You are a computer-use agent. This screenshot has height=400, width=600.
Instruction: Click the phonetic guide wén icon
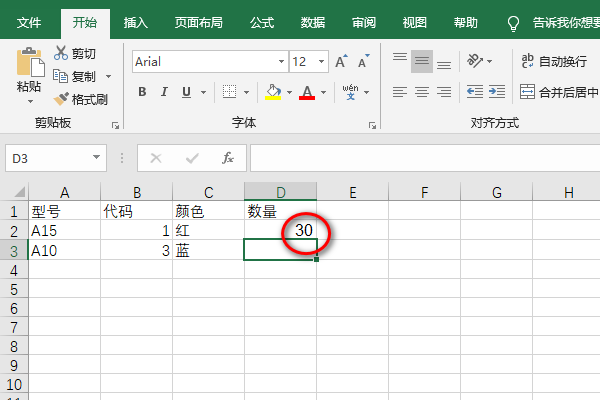point(351,92)
